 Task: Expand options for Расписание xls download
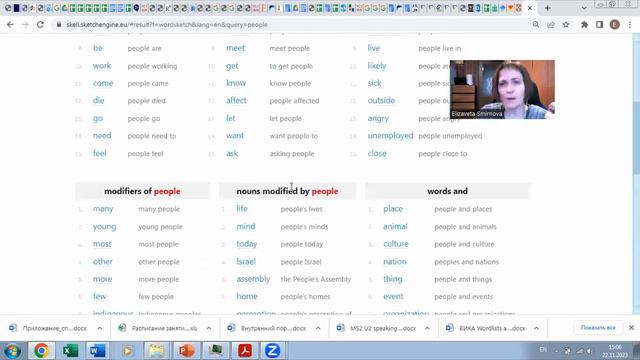pos(209,328)
